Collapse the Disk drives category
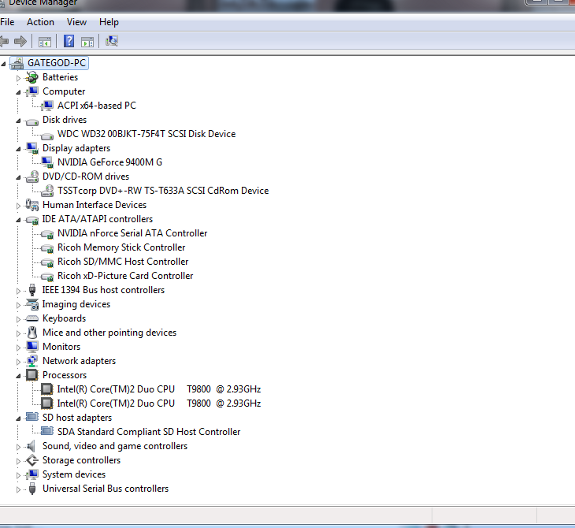The width and height of the screenshot is (575, 528). click(18, 121)
